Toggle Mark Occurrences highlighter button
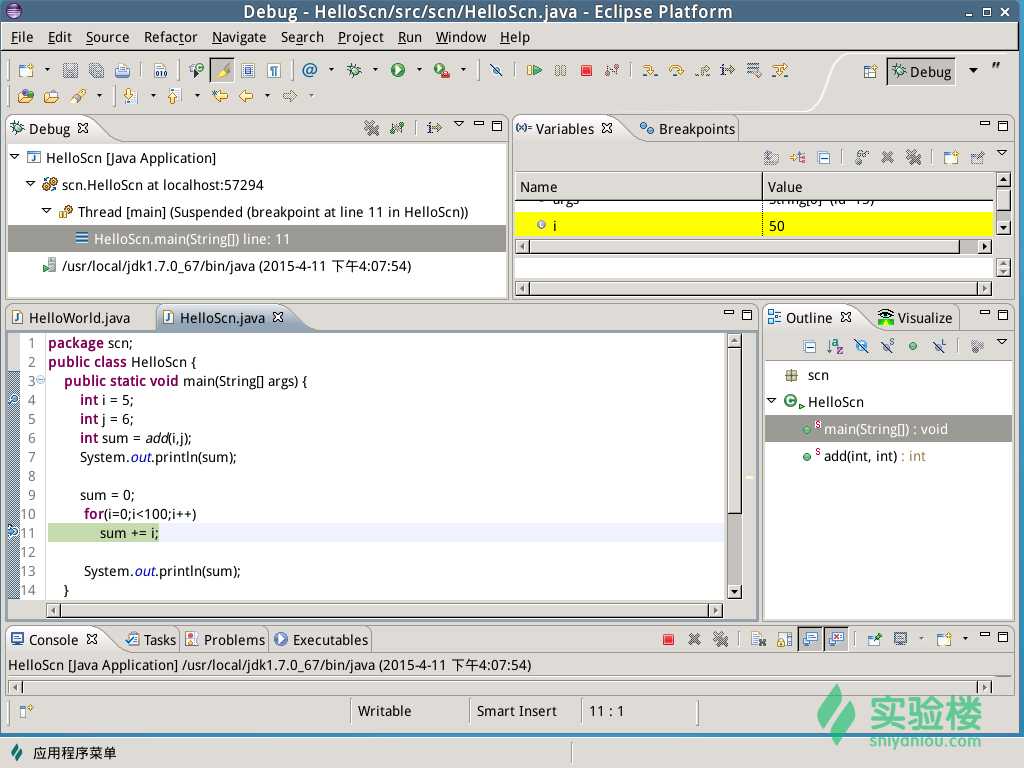This screenshot has height=768, width=1024. point(222,71)
